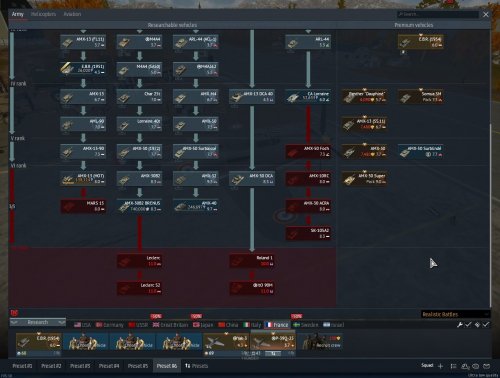This screenshot has height=378, width=500.
Task: Open the Research mode dropdown
Action: point(38,322)
